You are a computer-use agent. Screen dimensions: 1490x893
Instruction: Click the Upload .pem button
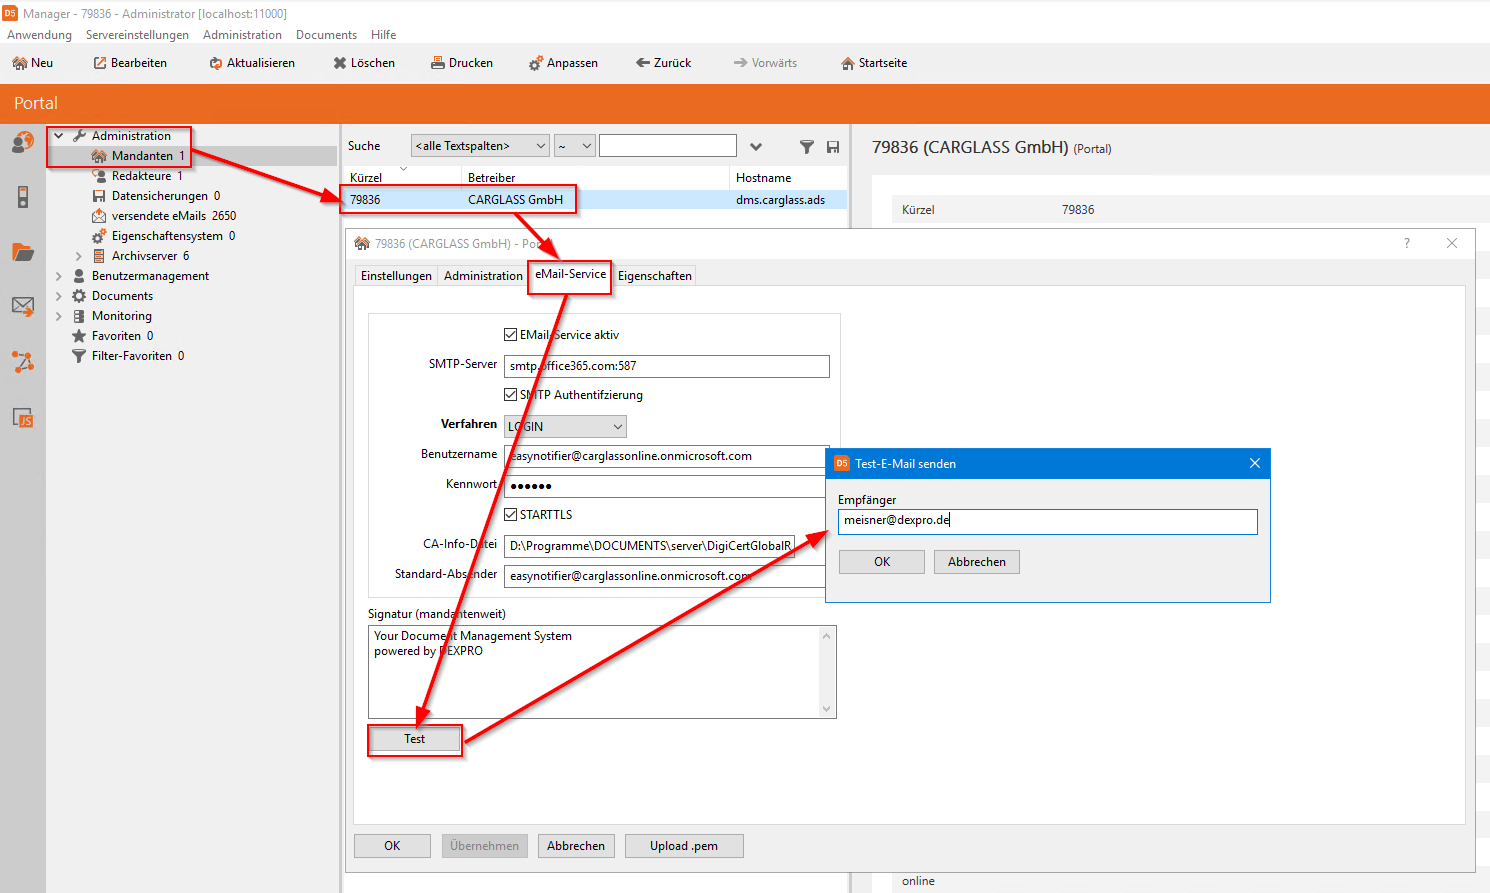(684, 846)
